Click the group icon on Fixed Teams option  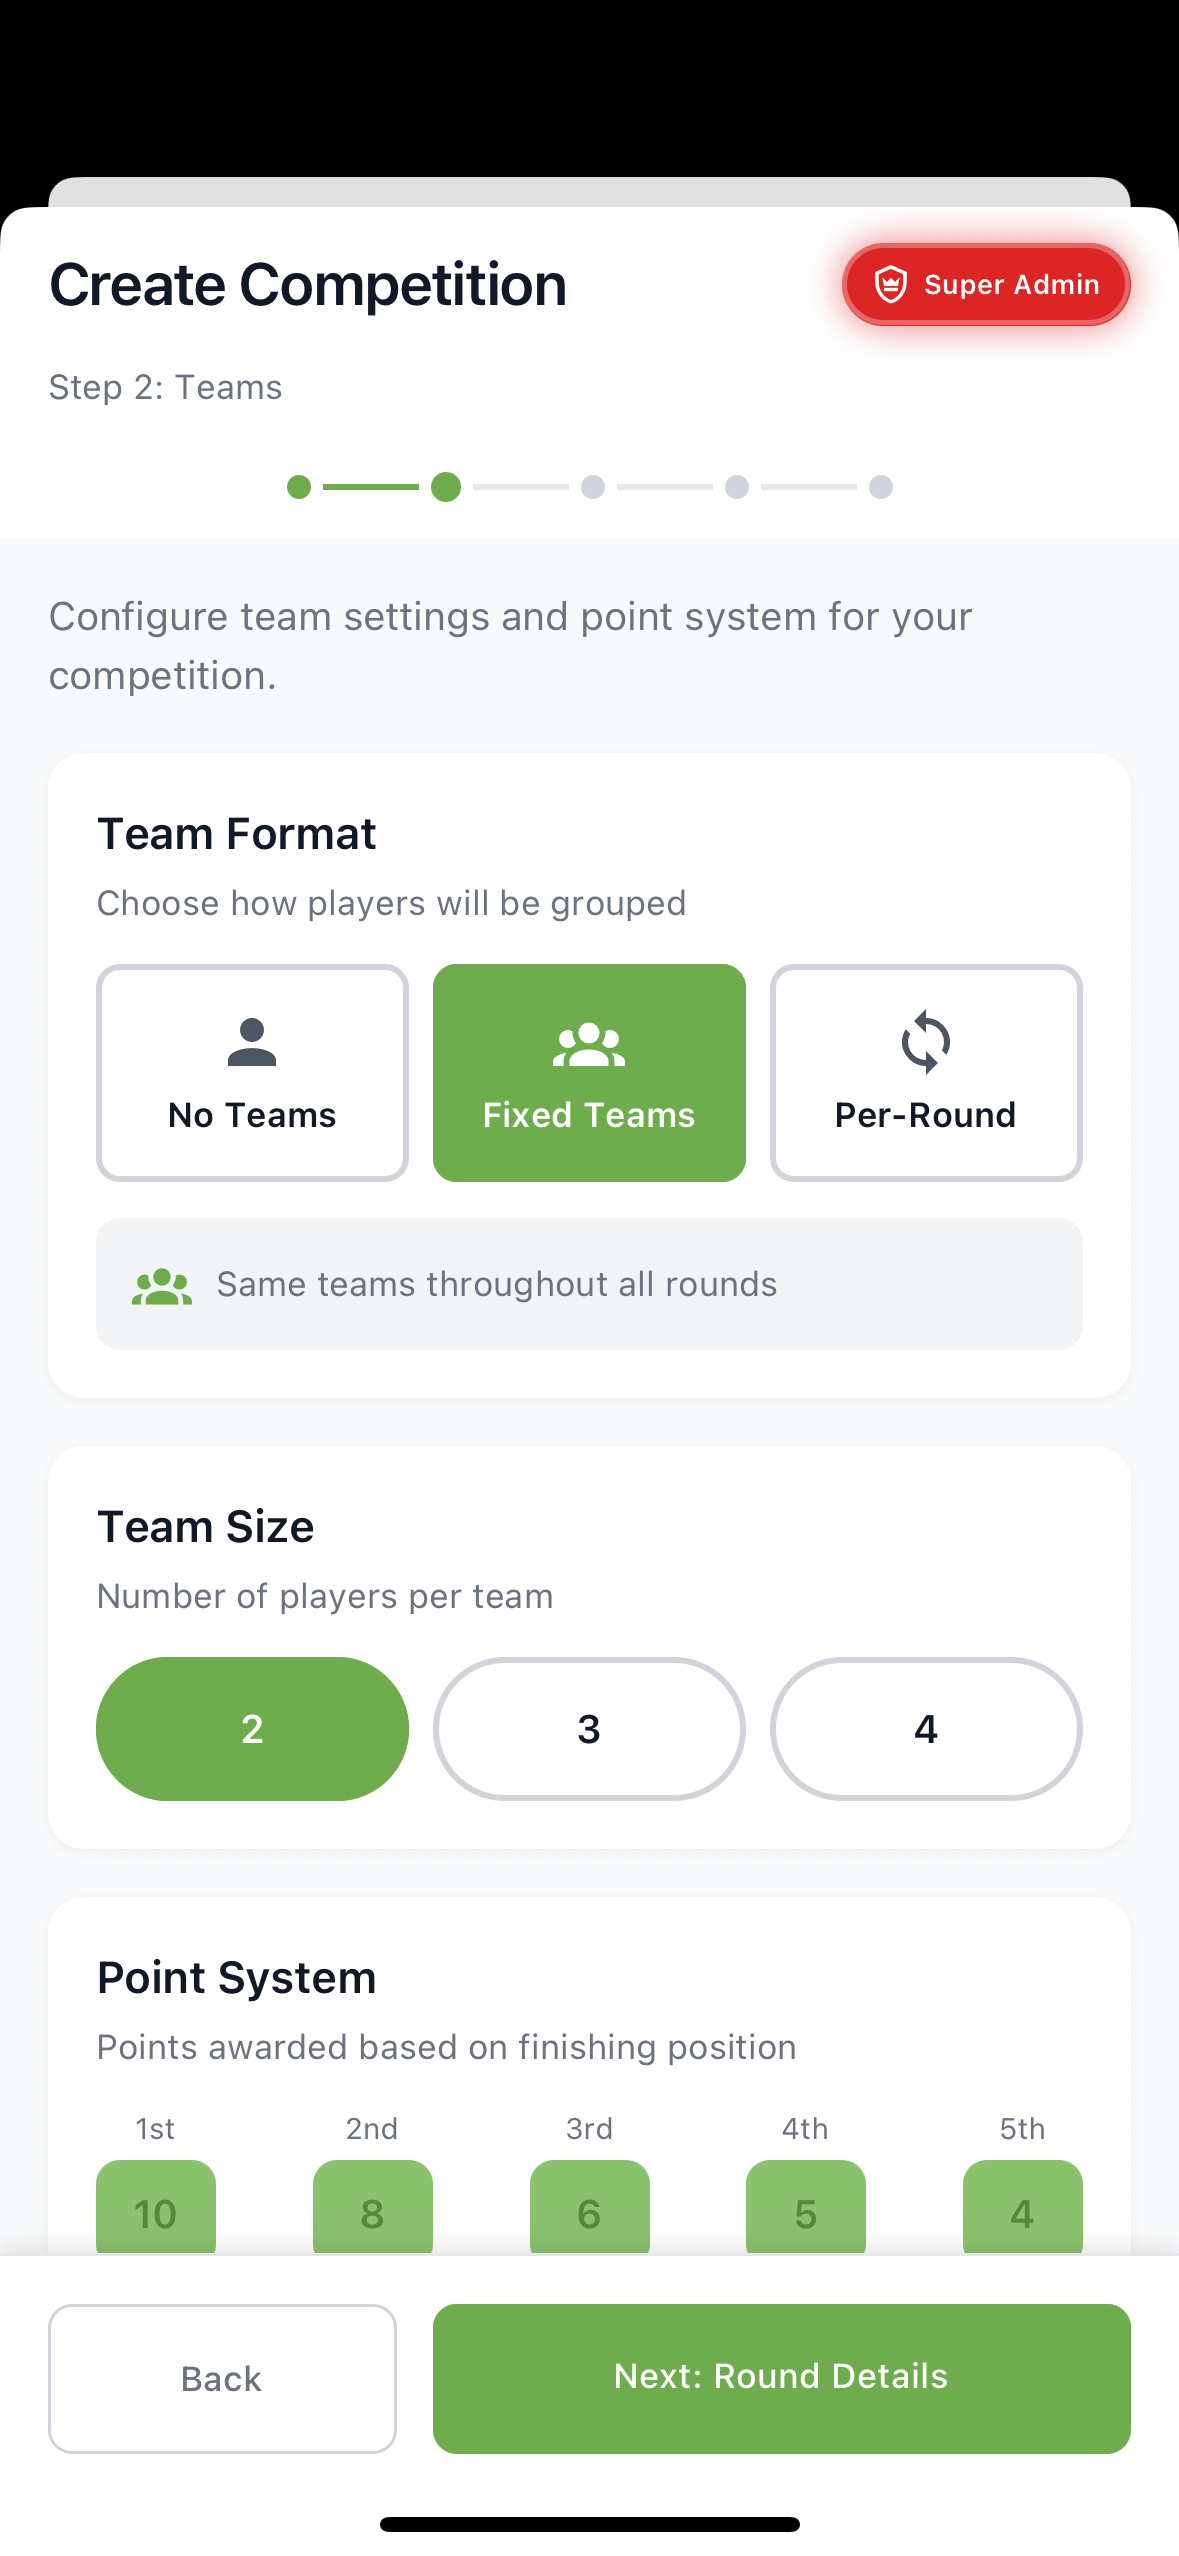588,1044
